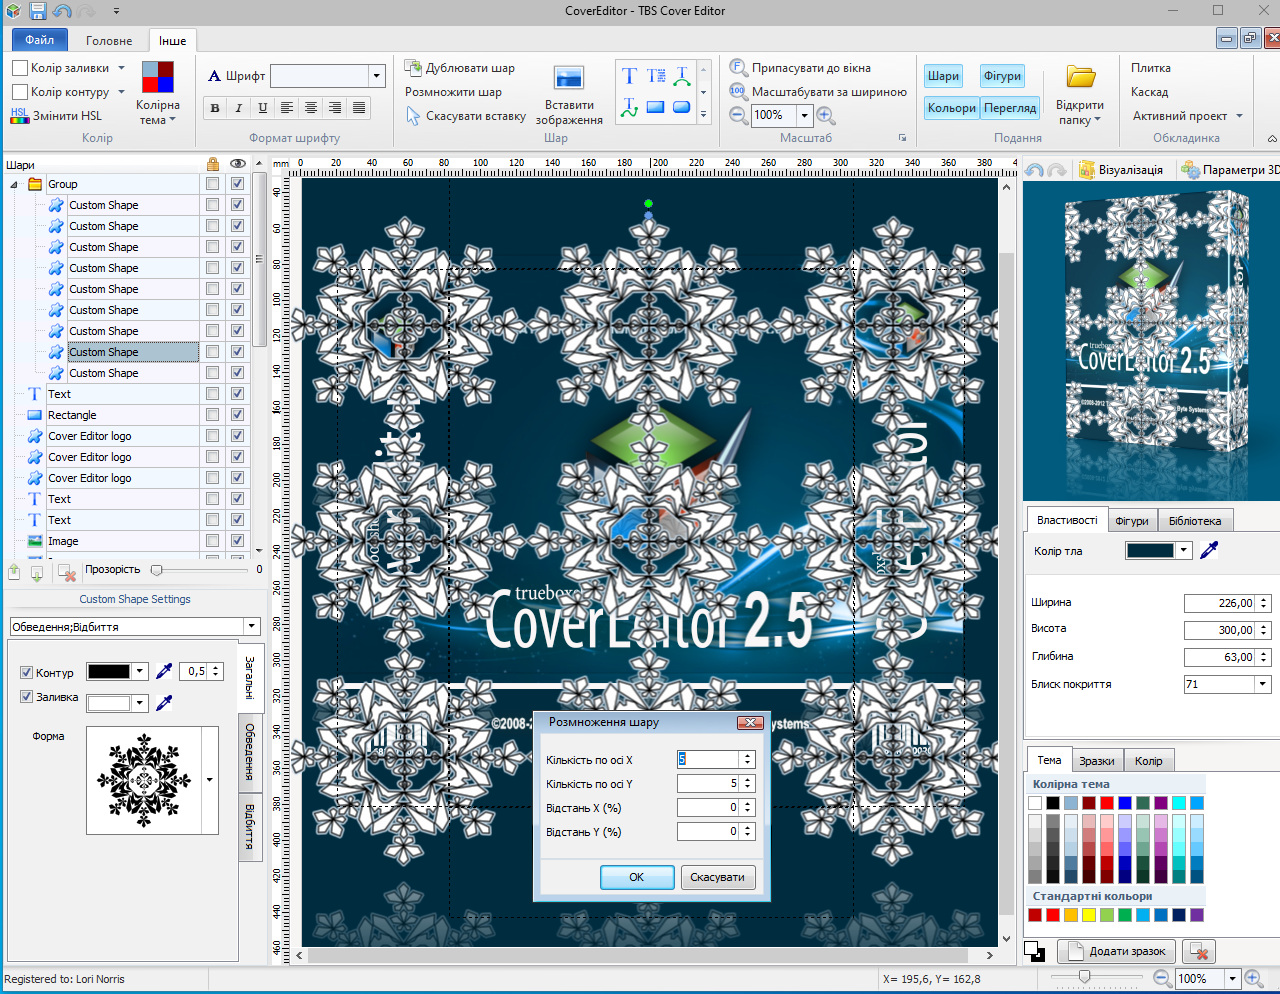
Task: Center align the text
Action: click(x=311, y=108)
